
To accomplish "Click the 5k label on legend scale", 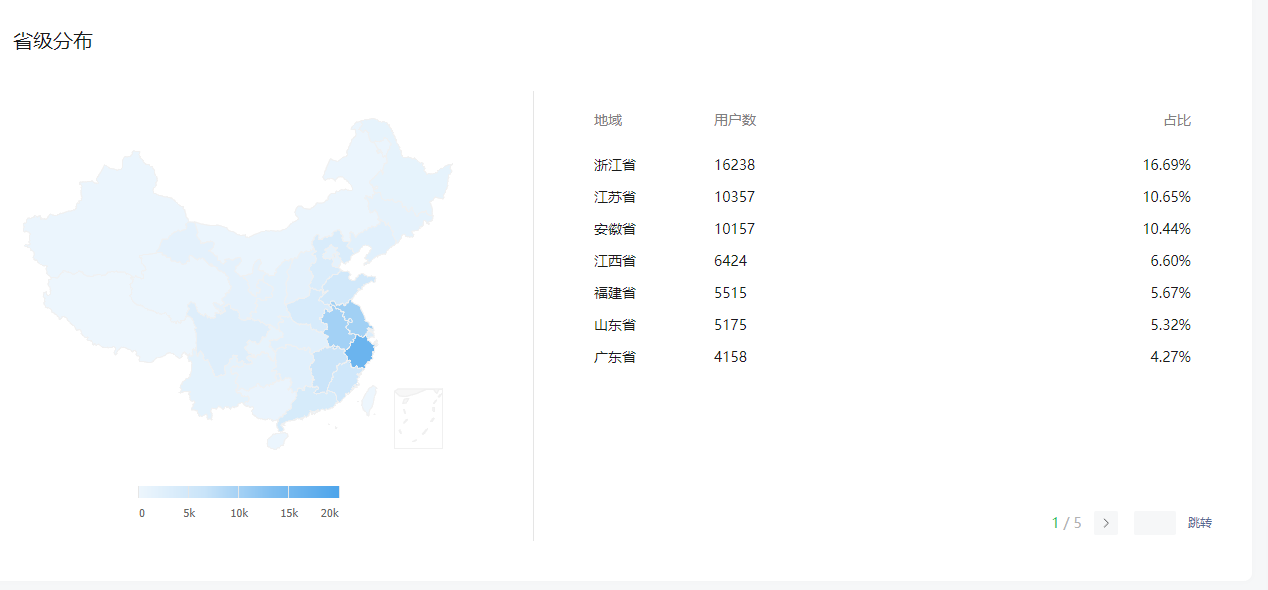I will [189, 513].
